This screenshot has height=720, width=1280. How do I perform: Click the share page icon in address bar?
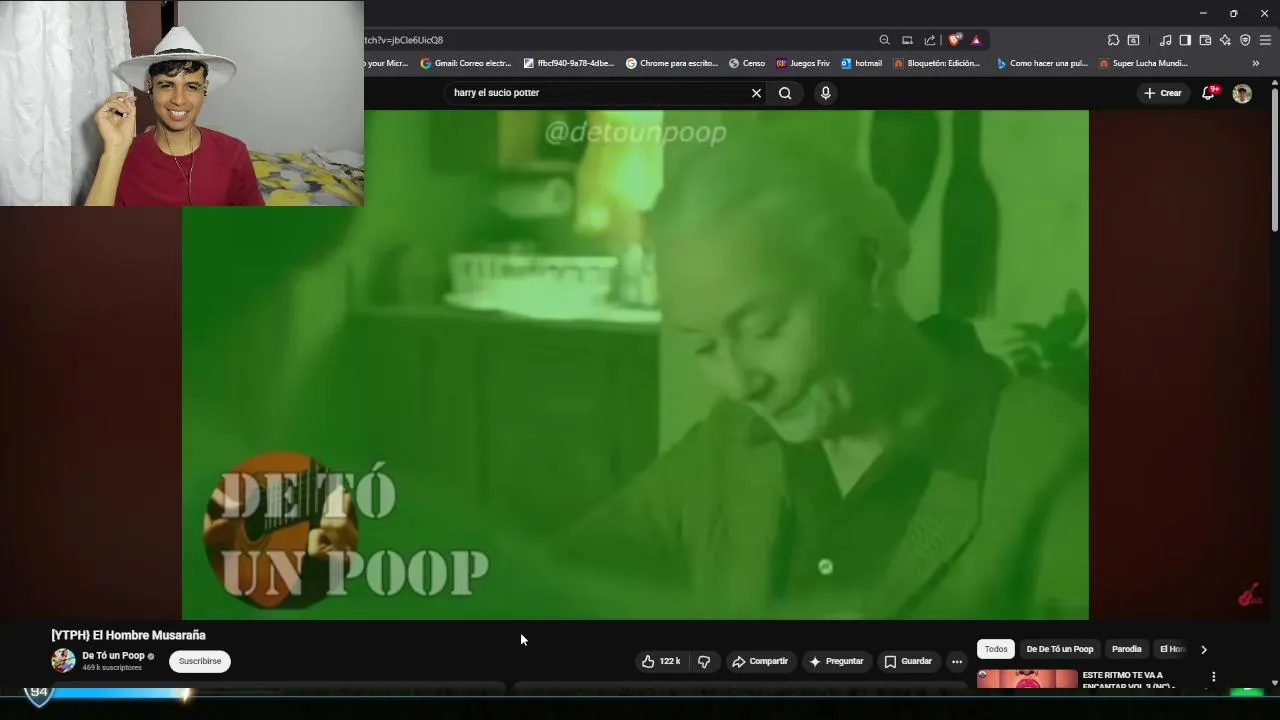(x=930, y=40)
